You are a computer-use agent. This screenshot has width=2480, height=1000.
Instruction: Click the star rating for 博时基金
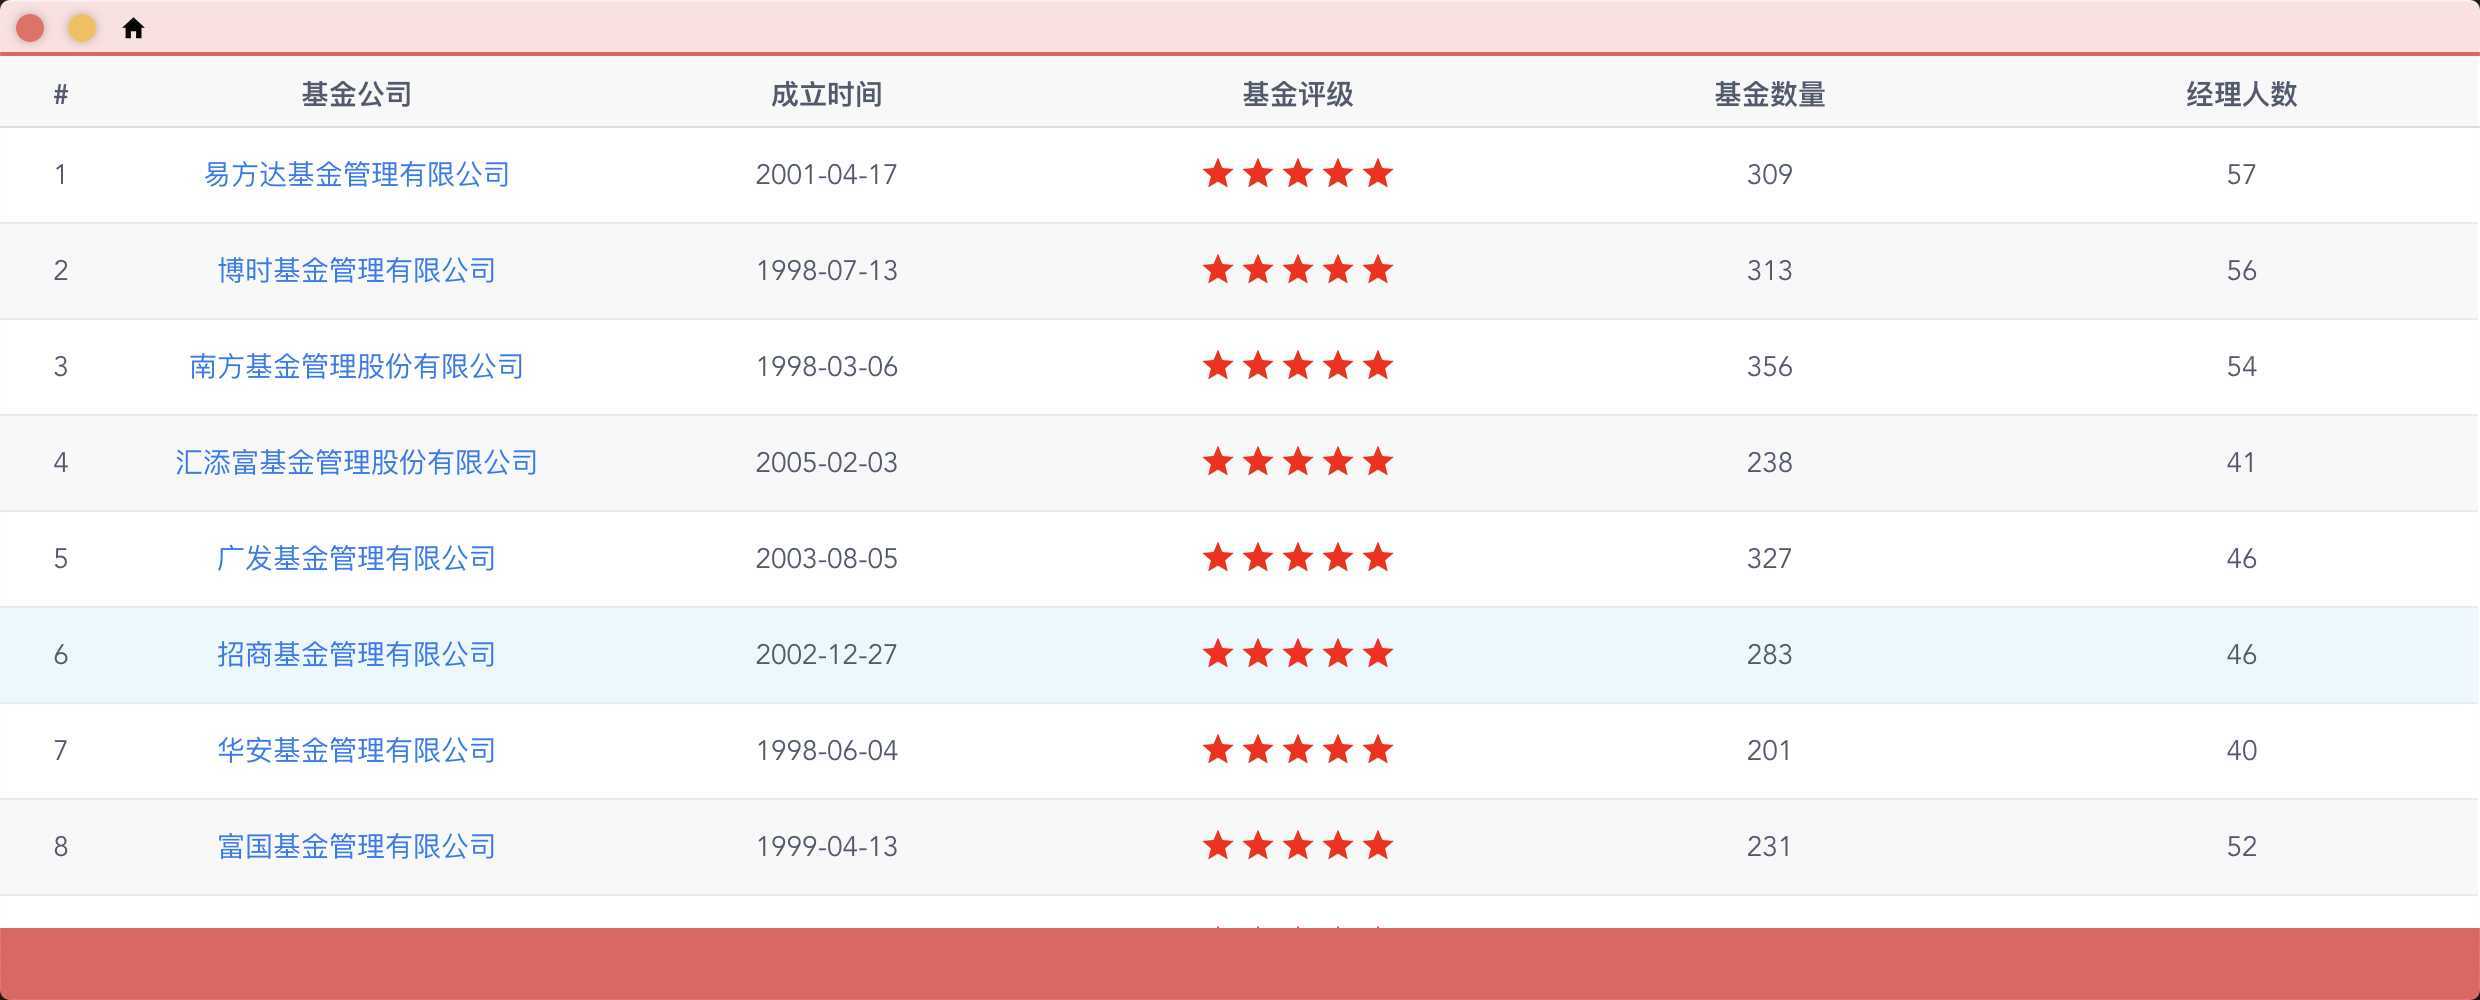click(x=1298, y=269)
